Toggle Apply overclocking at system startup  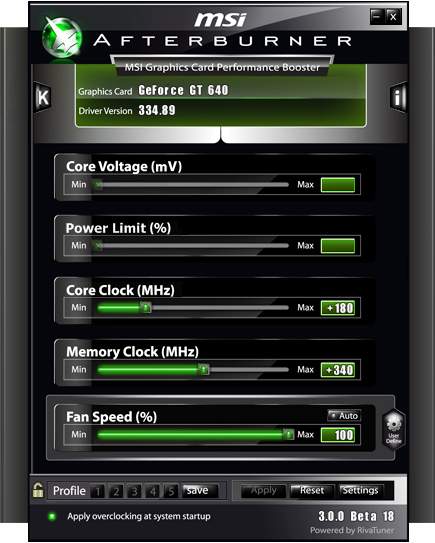52,516
